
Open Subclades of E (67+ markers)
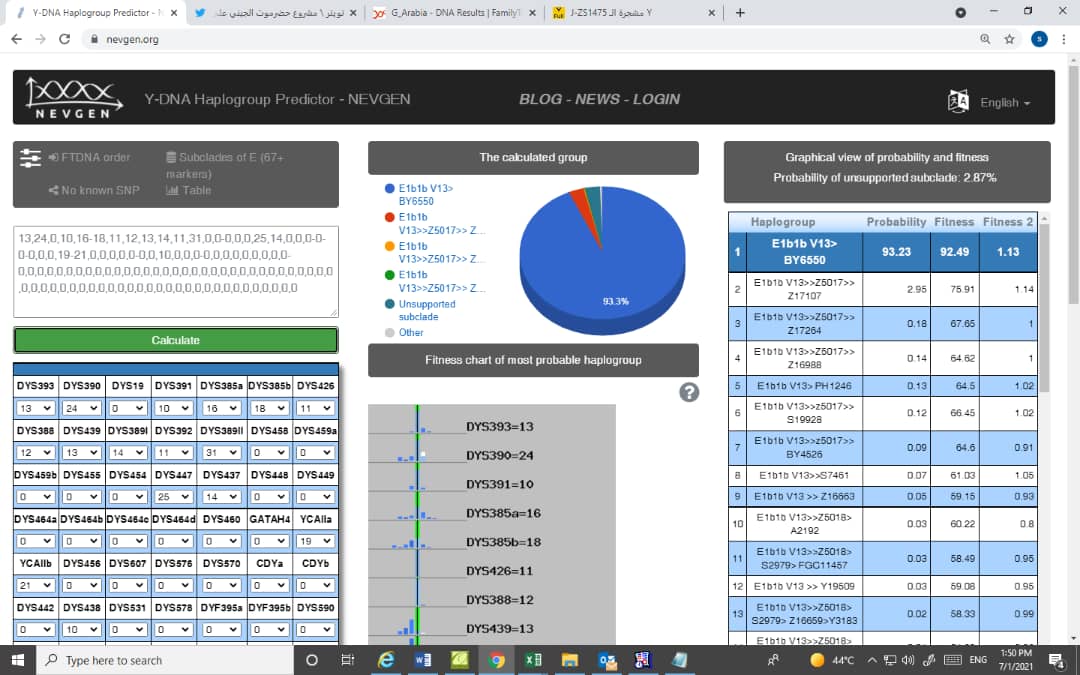point(225,165)
